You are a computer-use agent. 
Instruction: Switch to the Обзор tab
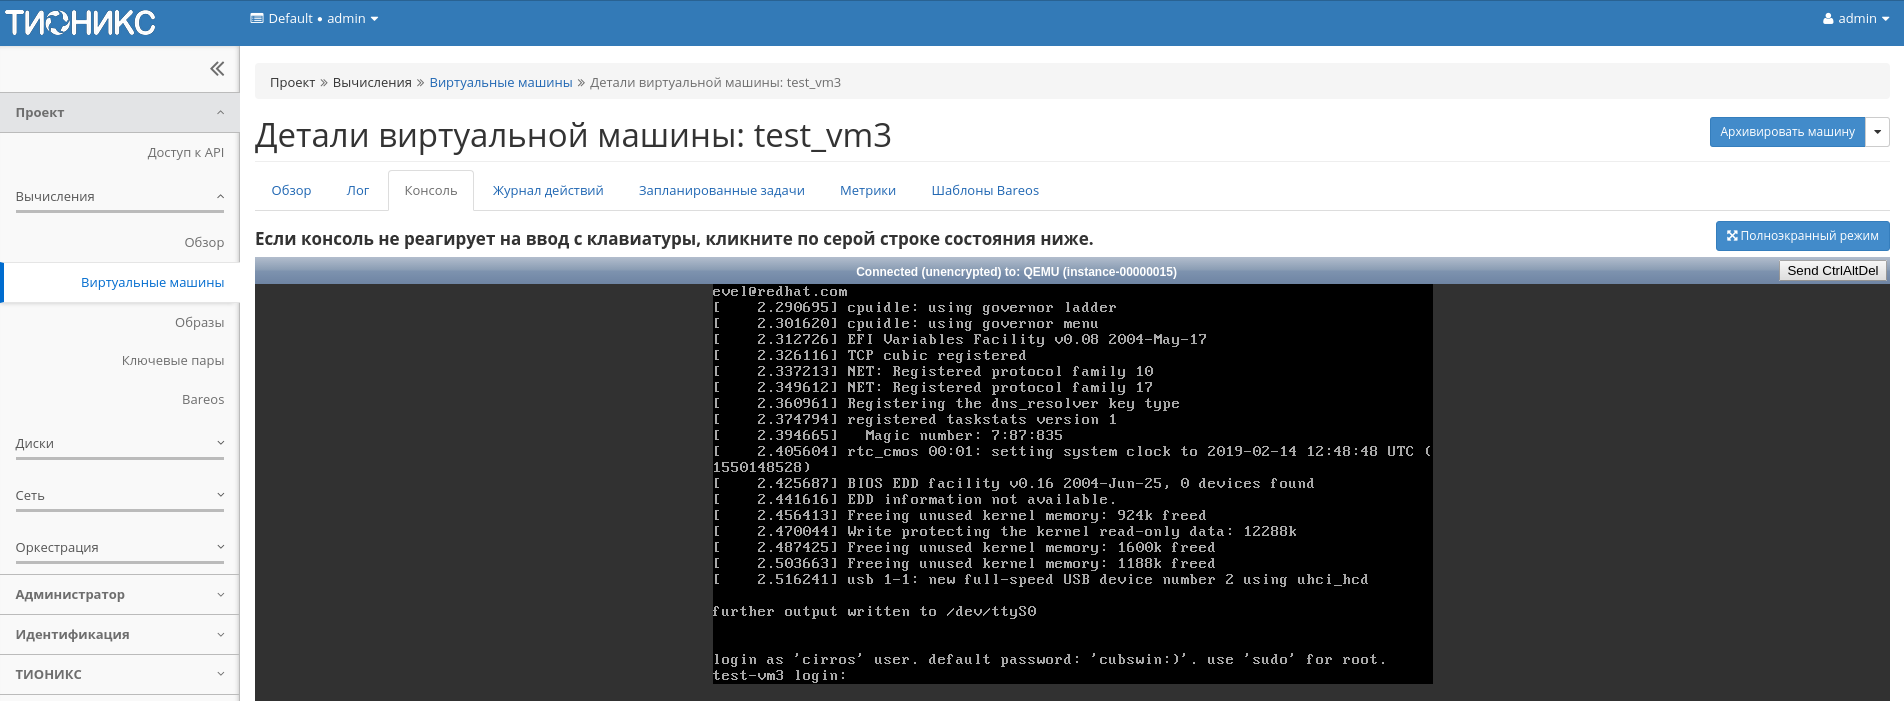(291, 190)
